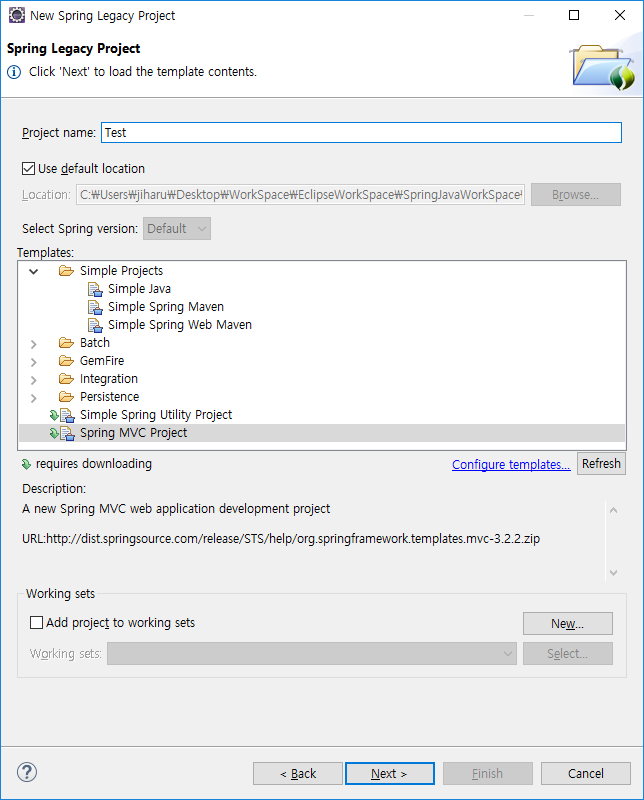Expand the Persistence templates folder
Screen dimensions: 644x800
click(x=34, y=398)
